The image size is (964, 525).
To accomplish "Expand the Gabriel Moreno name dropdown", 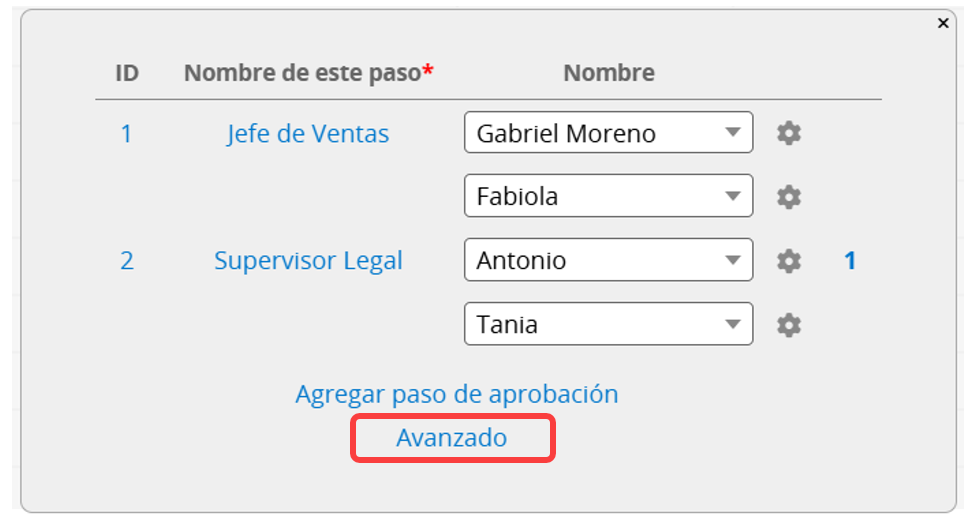I will coord(608,133).
